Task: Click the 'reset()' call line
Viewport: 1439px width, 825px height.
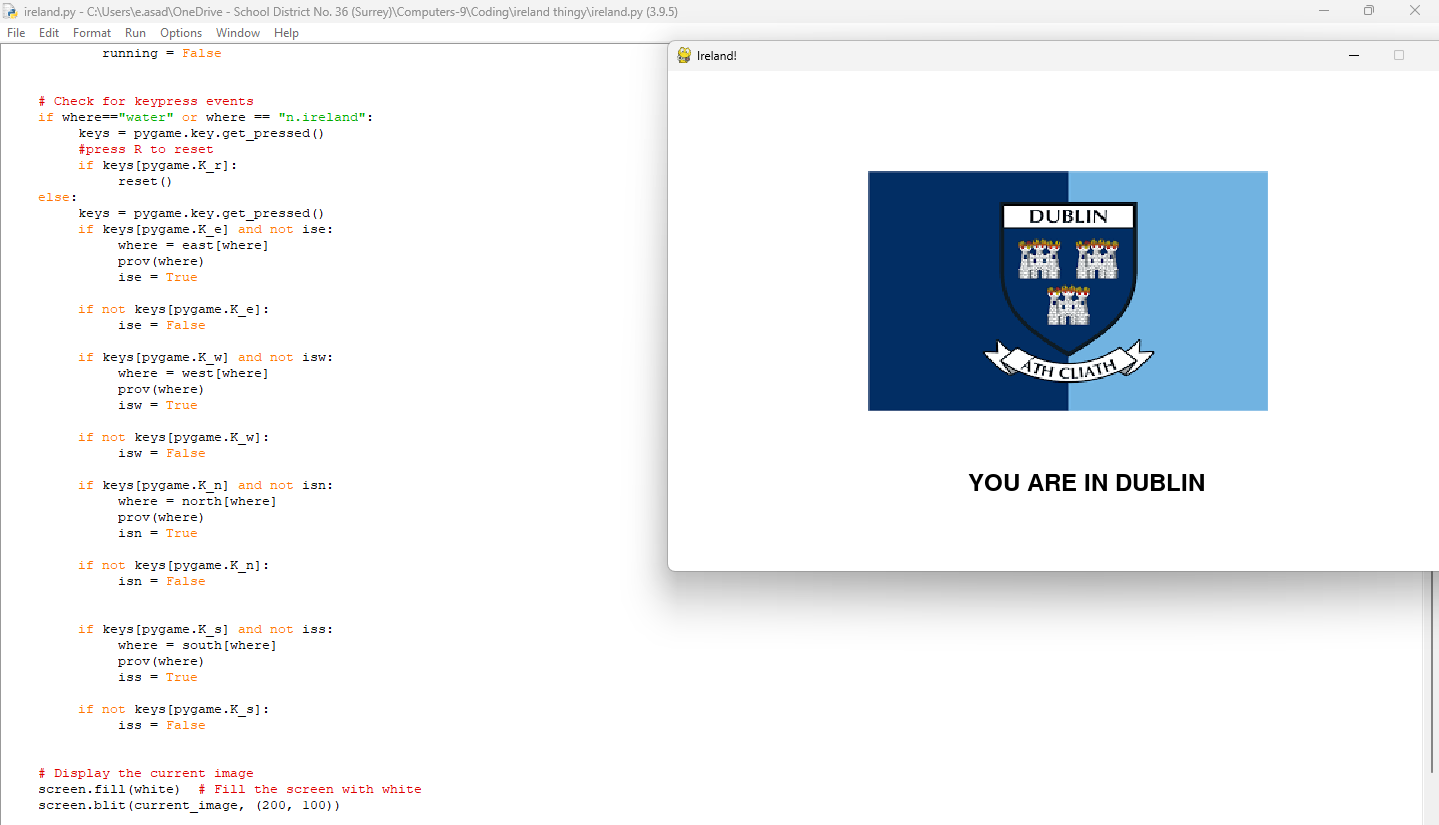Action: coord(145,181)
